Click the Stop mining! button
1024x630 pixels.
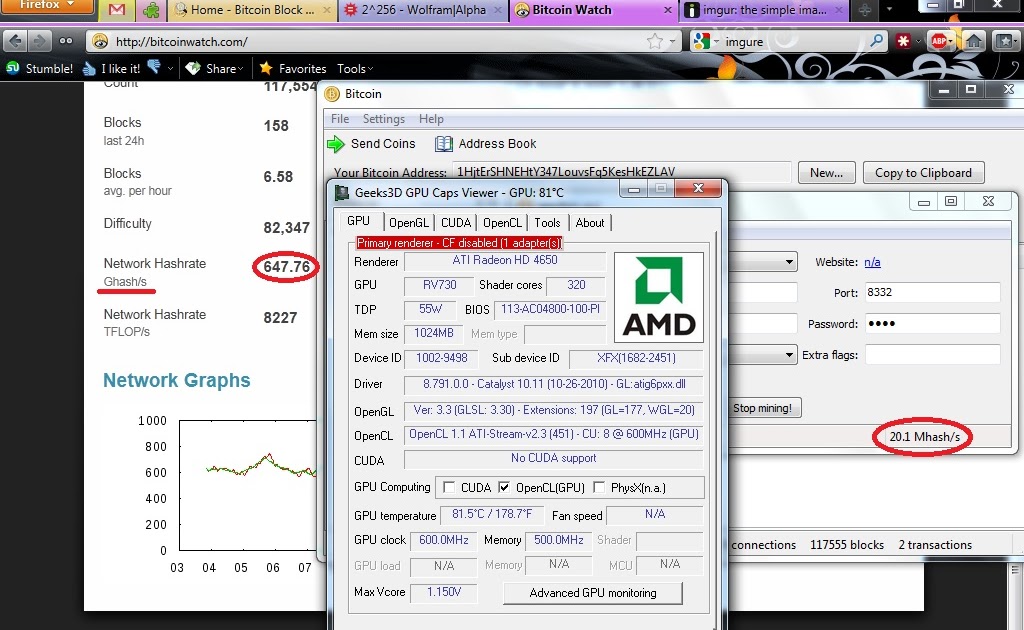pos(762,408)
